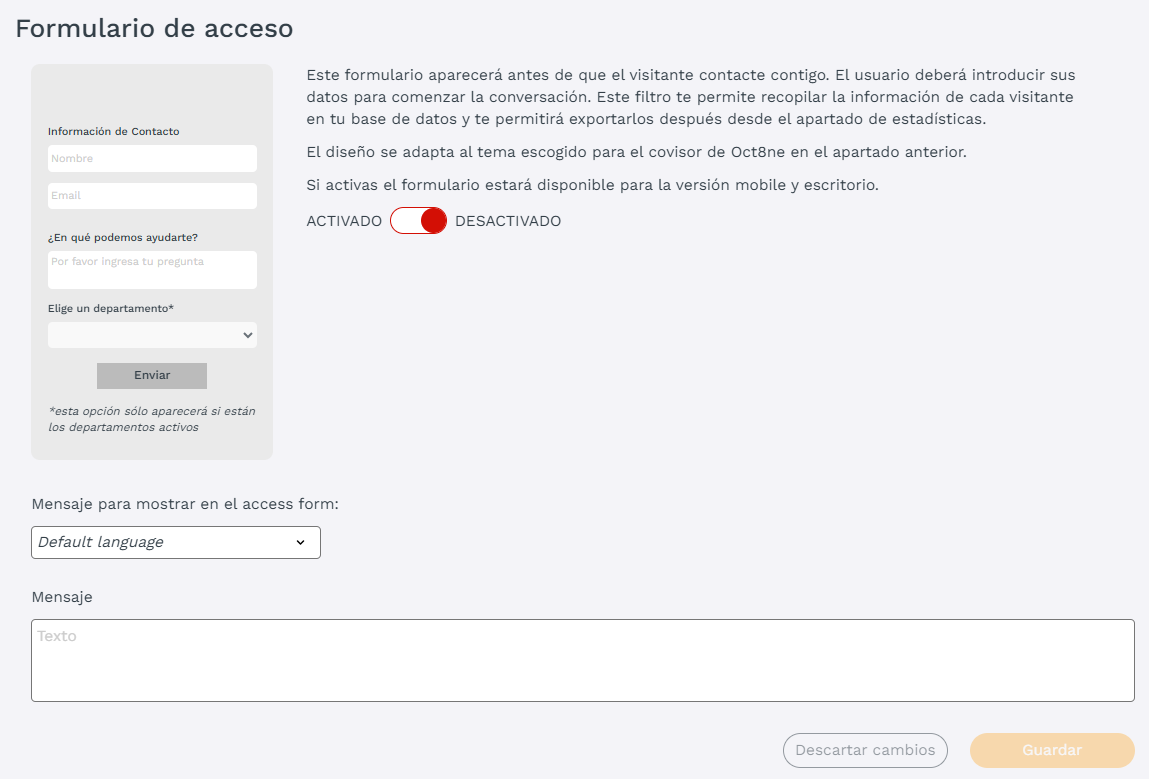Click the 'Mensaje' label above the textarea
Screen dimensions: 1149x779
[62, 597]
